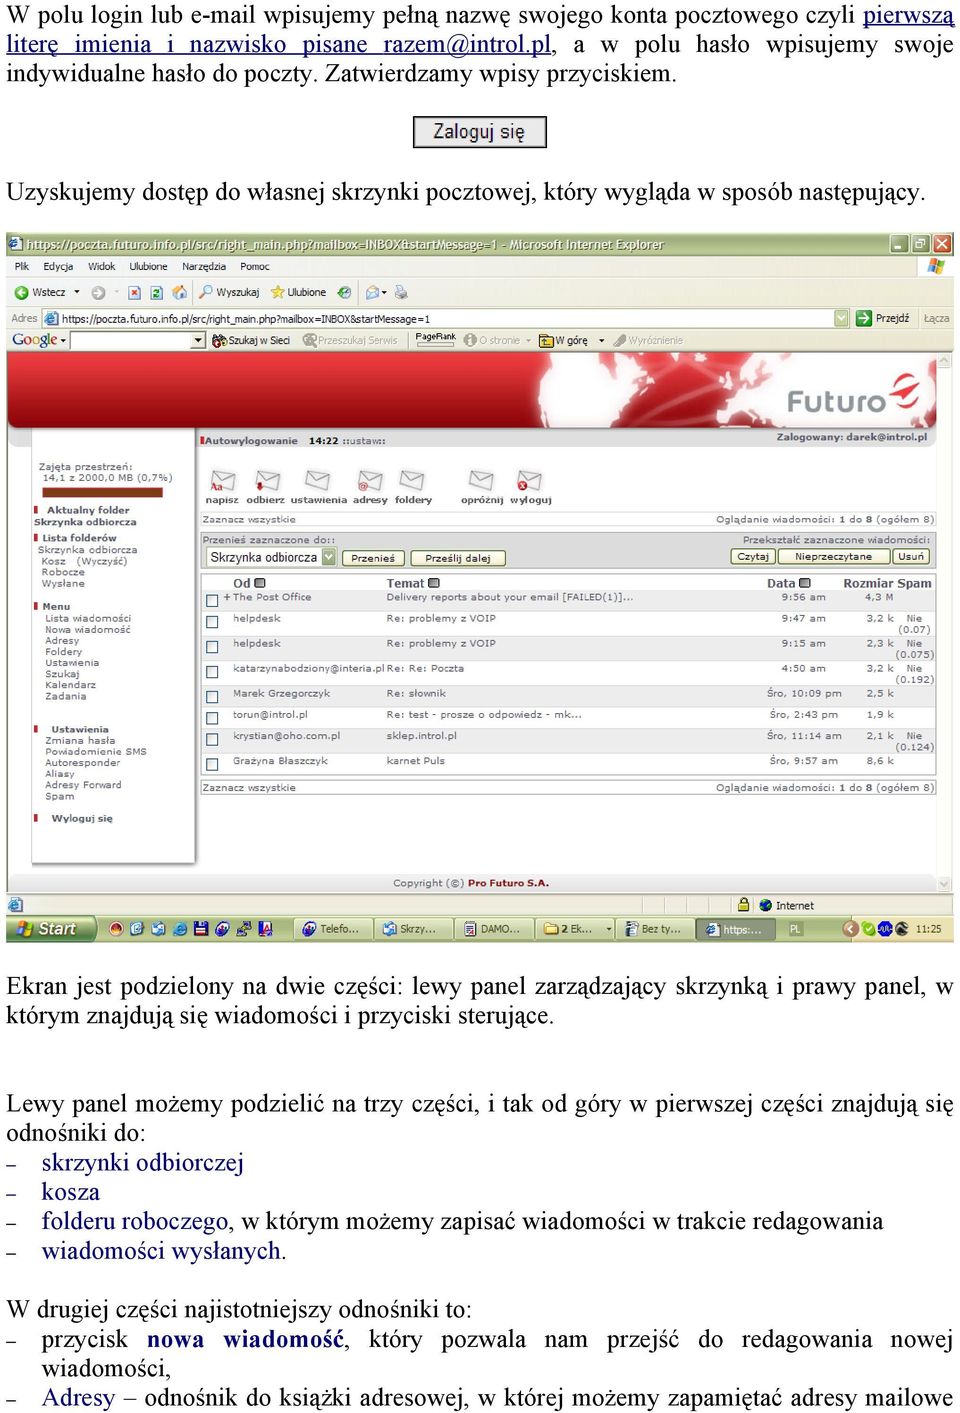Click the opróżnij empty trash icon
Viewport: 960px width, 1413px height.
point(482,482)
